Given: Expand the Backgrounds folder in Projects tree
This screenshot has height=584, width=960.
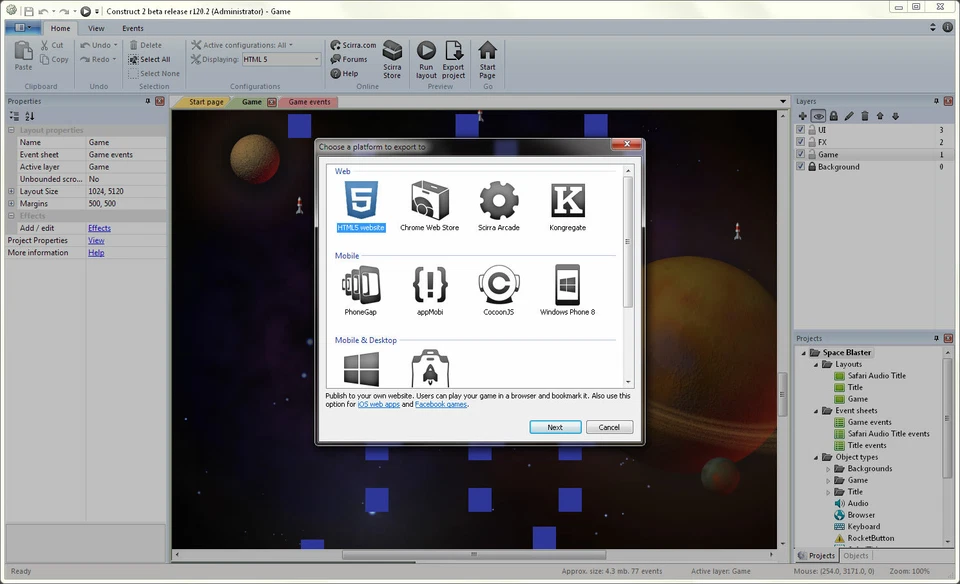Looking at the screenshot, I should tap(828, 468).
